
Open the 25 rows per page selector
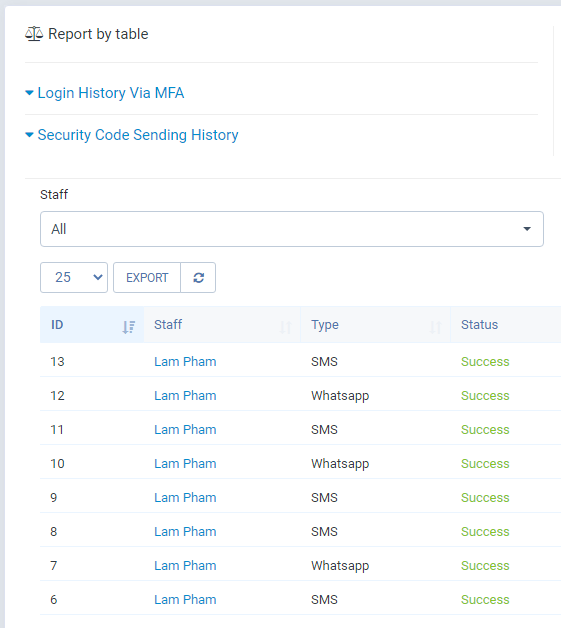[74, 278]
